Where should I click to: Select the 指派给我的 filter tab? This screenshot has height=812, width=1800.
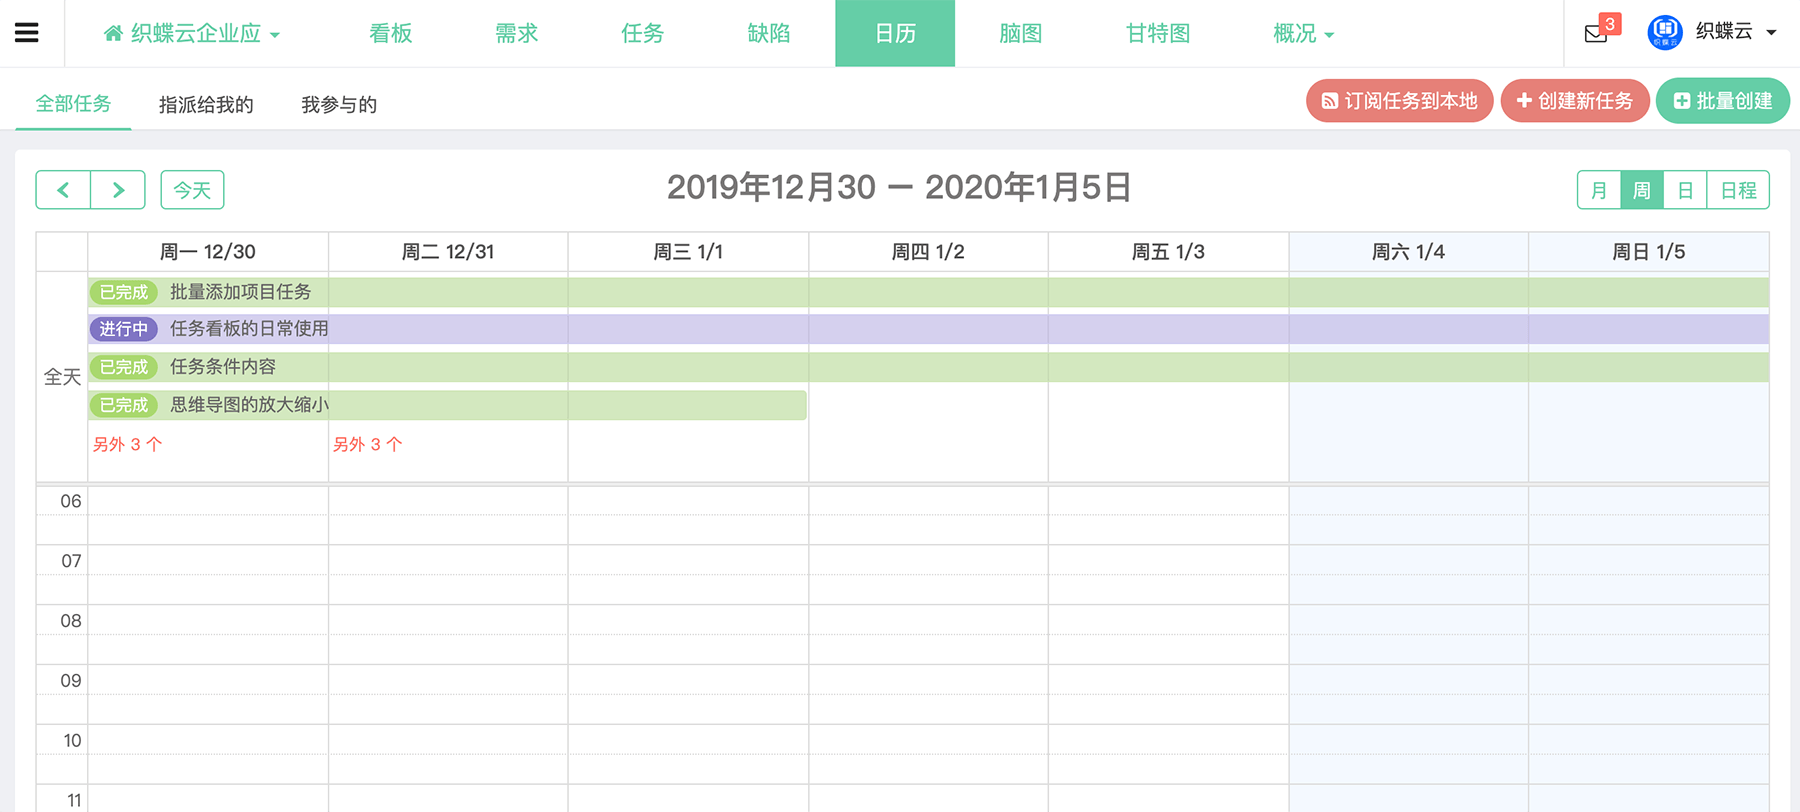pyautogui.click(x=206, y=104)
